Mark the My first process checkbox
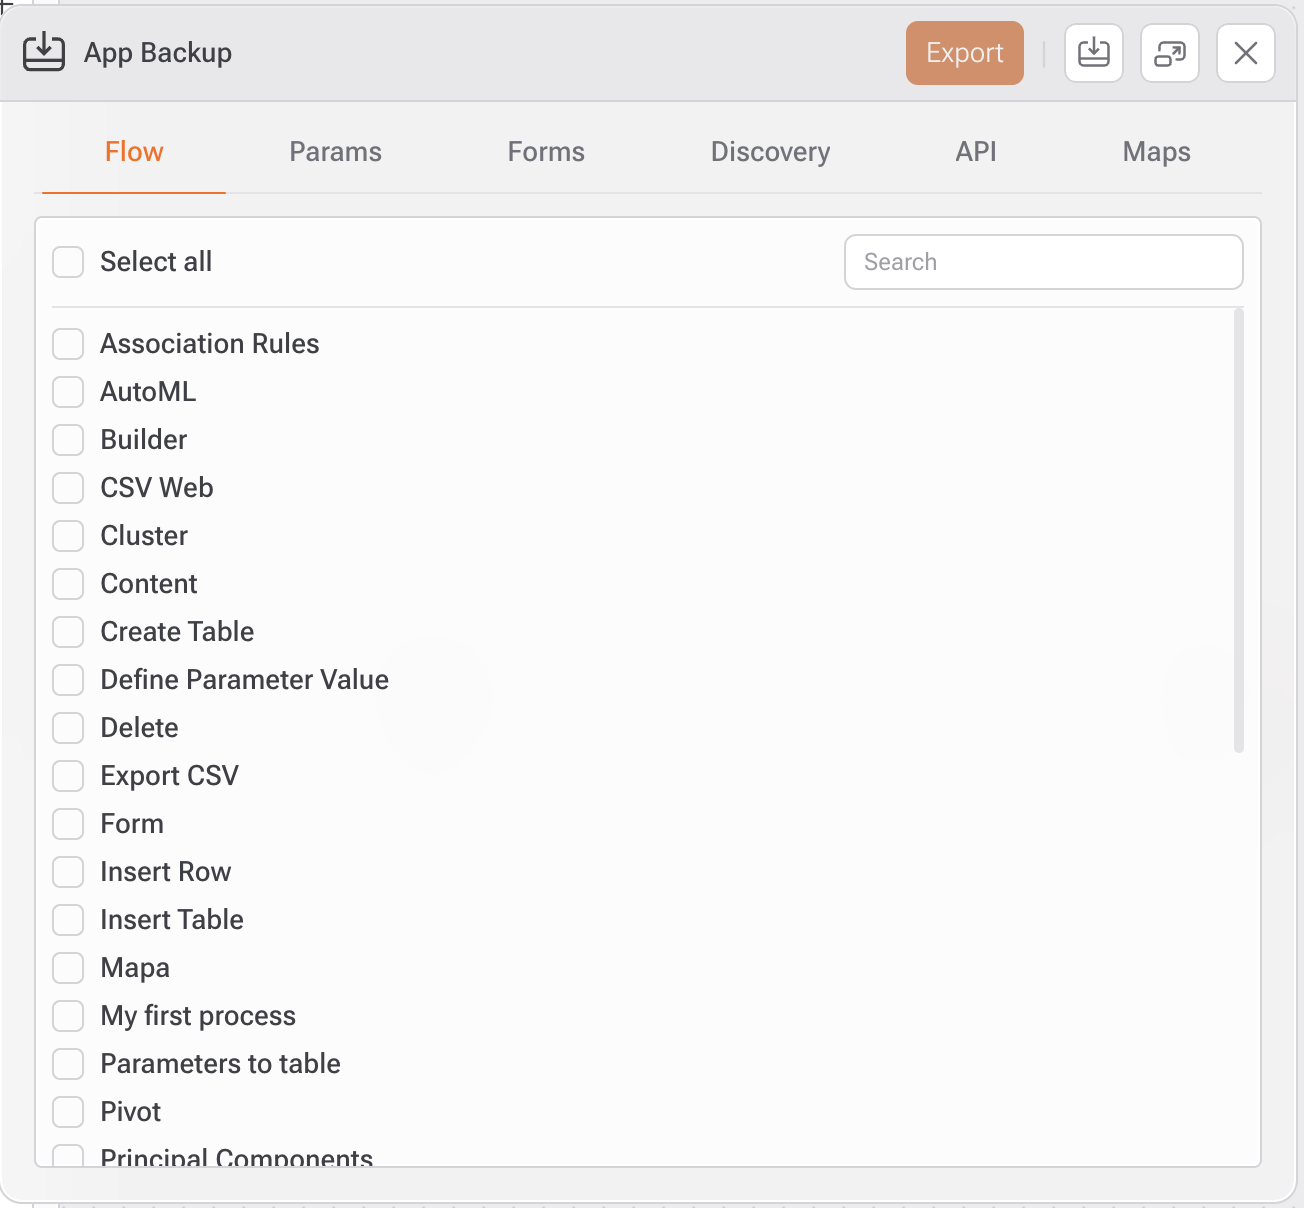This screenshot has width=1304, height=1208. 68,1016
